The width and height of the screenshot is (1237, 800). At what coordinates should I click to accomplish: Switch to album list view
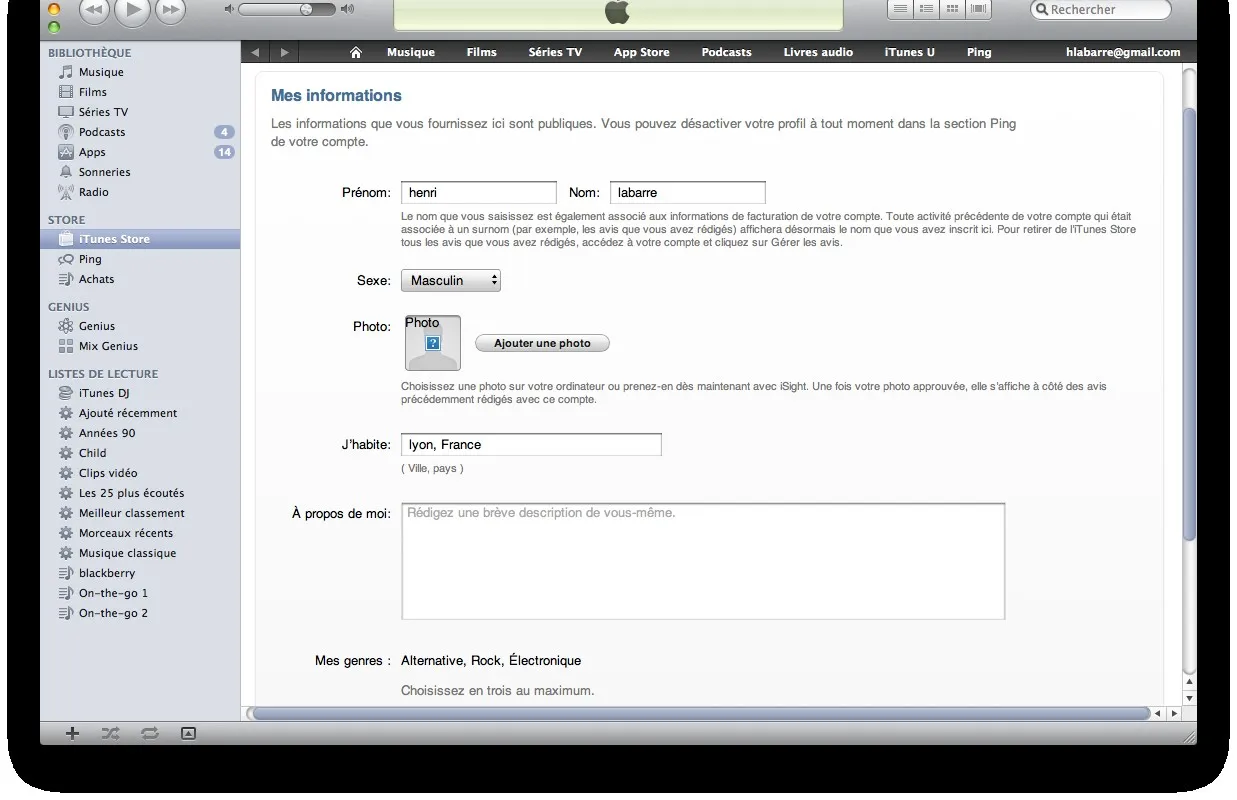tap(926, 9)
